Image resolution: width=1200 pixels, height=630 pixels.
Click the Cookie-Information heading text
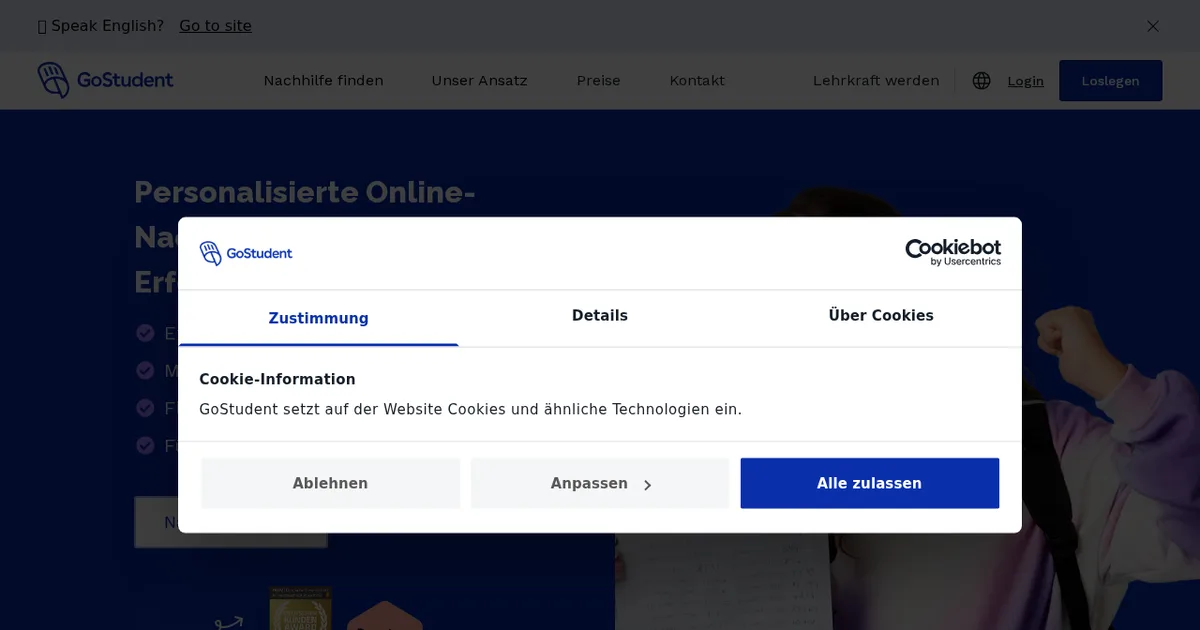tap(277, 379)
